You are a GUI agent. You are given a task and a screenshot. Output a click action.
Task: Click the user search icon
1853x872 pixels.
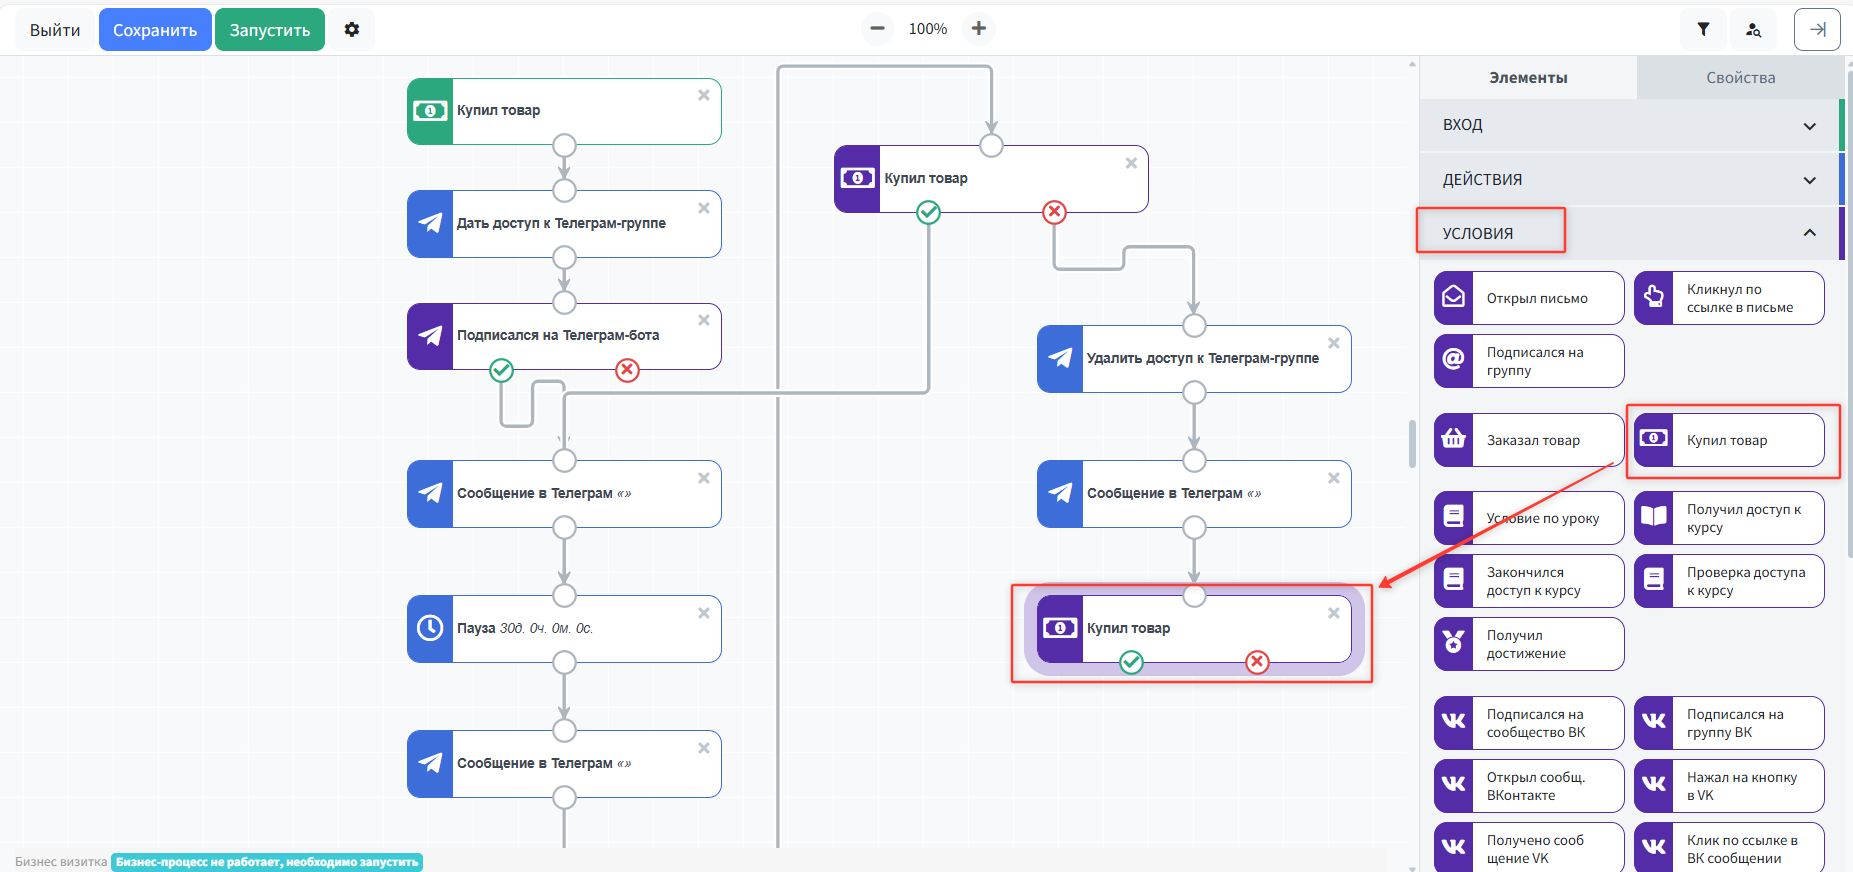[1753, 30]
